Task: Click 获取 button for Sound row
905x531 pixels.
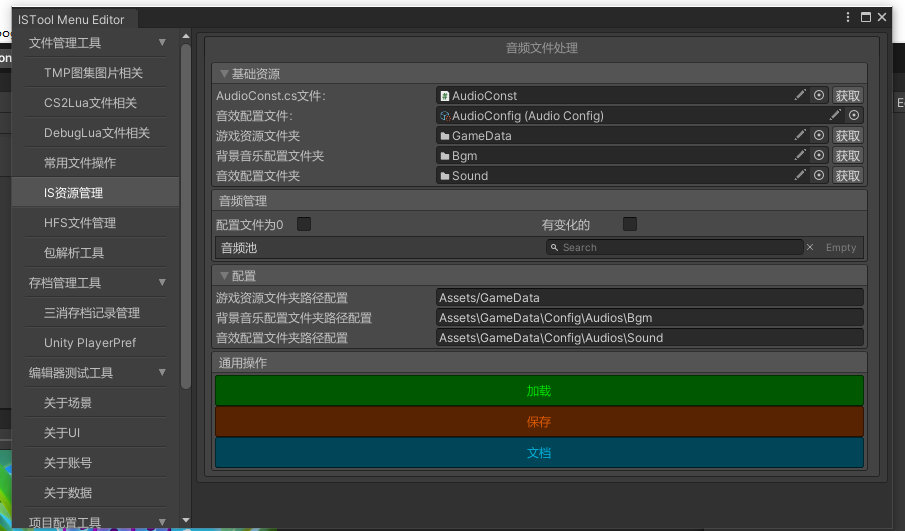Action: tap(847, 175)
